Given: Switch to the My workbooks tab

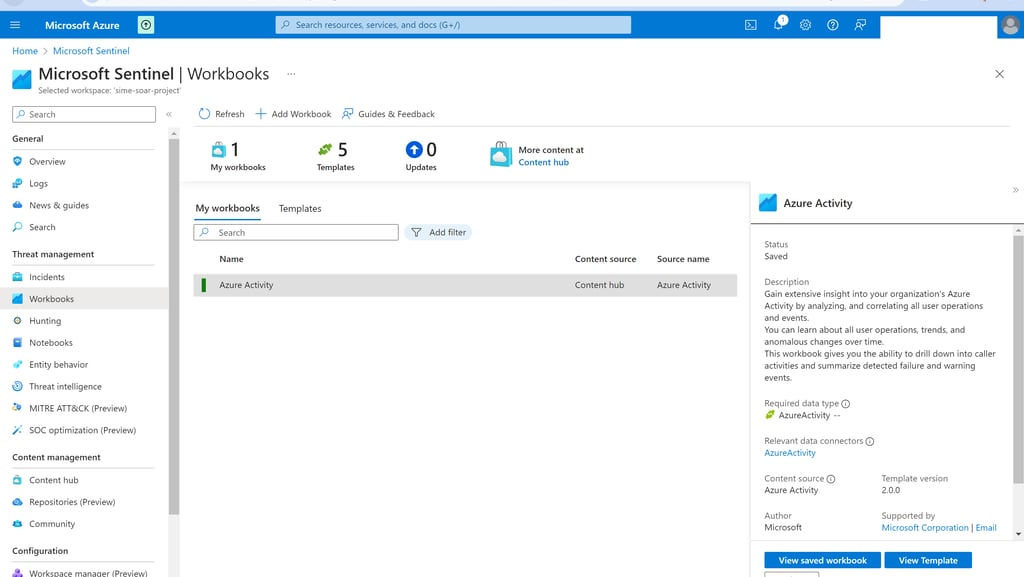Looking at the screenshot, I should pyautogui.click(x=227, y=208).
